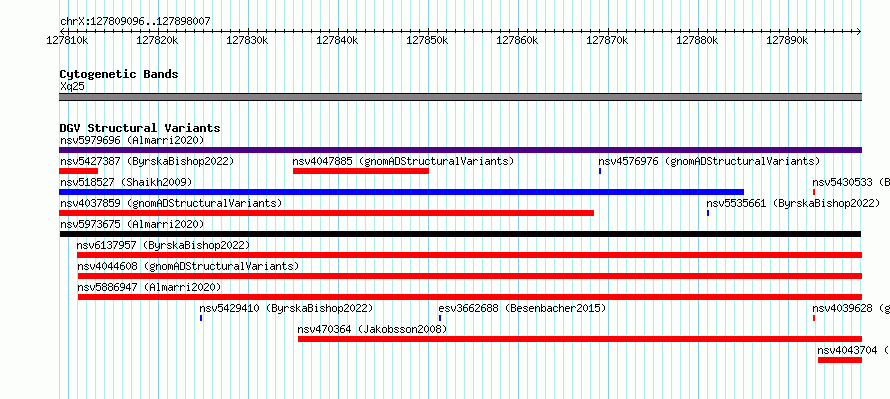The height and width of the screenshot is (399, 890).
Task: Click the 127830k ruler label
Action: coord(247,41)
